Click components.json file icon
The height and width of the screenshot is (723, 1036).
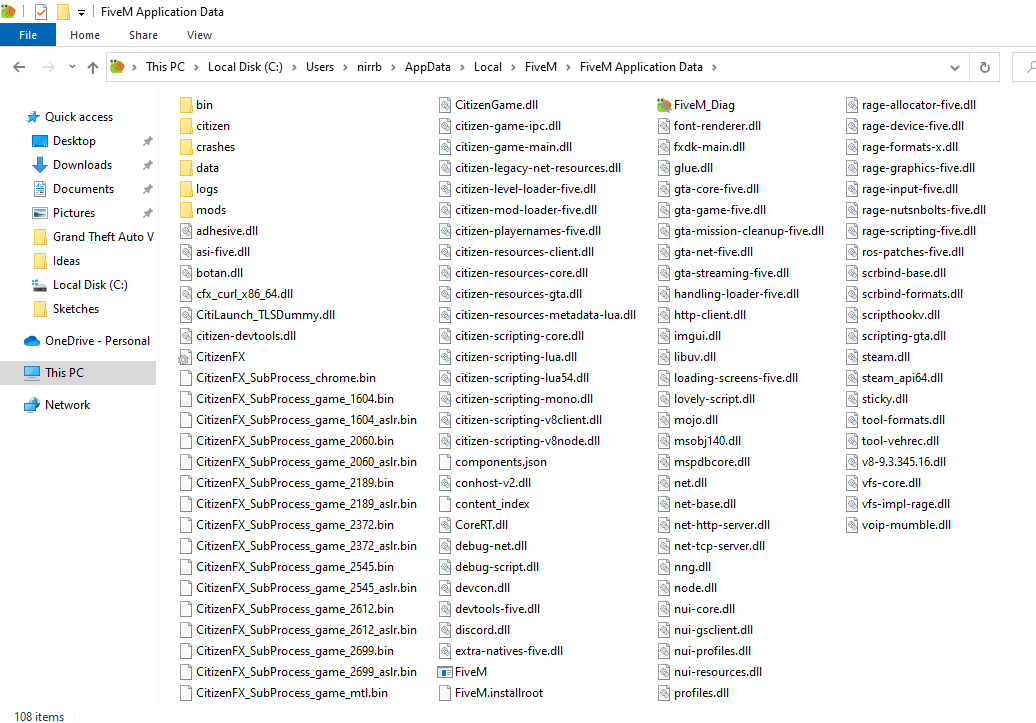point(445,462)
